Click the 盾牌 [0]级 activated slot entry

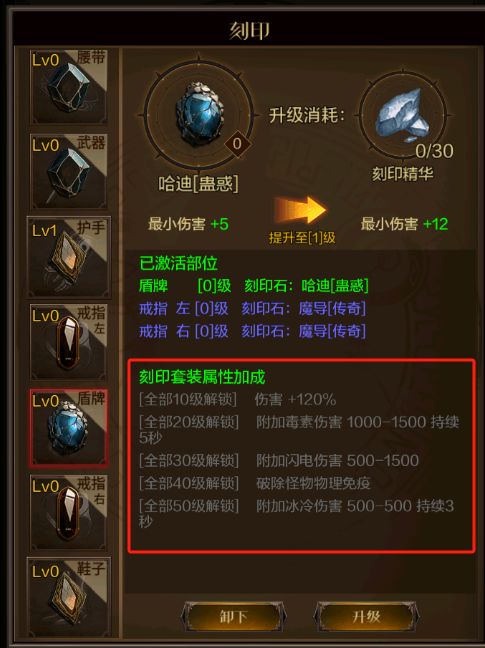click(x=254, y=286)
